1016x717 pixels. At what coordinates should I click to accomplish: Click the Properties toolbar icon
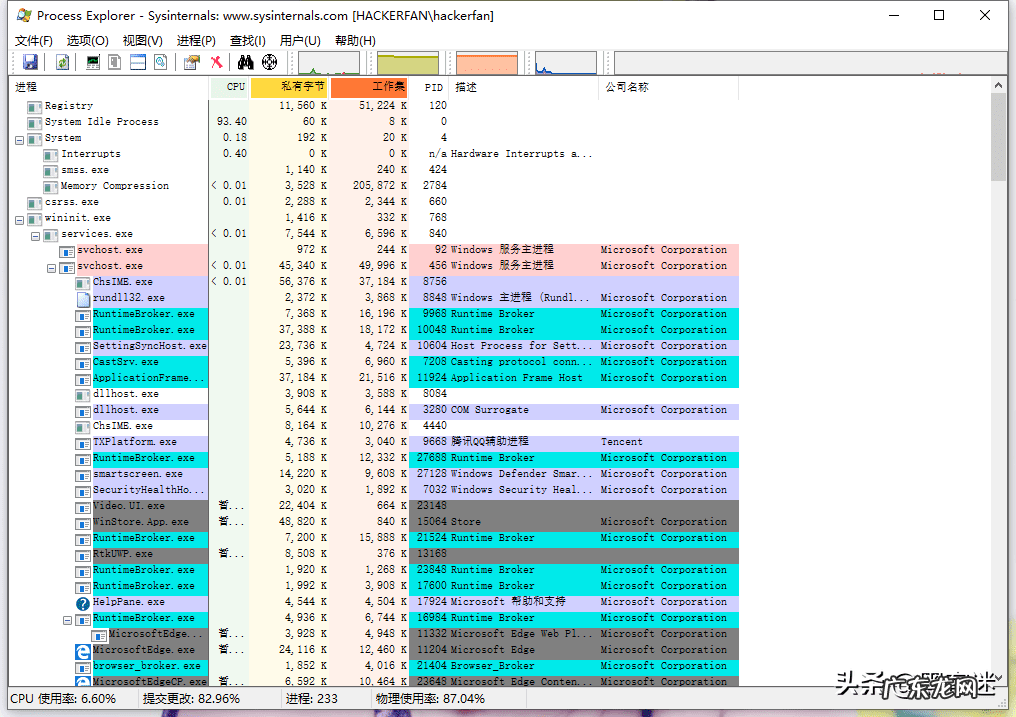click(191, 62)
